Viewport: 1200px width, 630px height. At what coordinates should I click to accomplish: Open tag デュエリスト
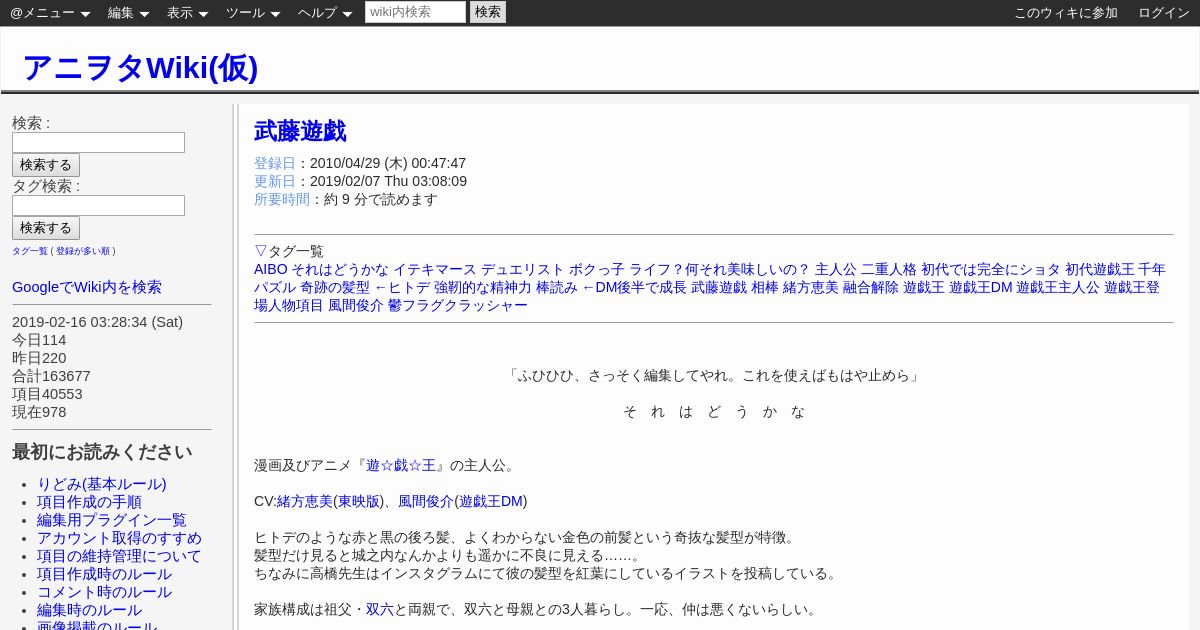point(523,269)
